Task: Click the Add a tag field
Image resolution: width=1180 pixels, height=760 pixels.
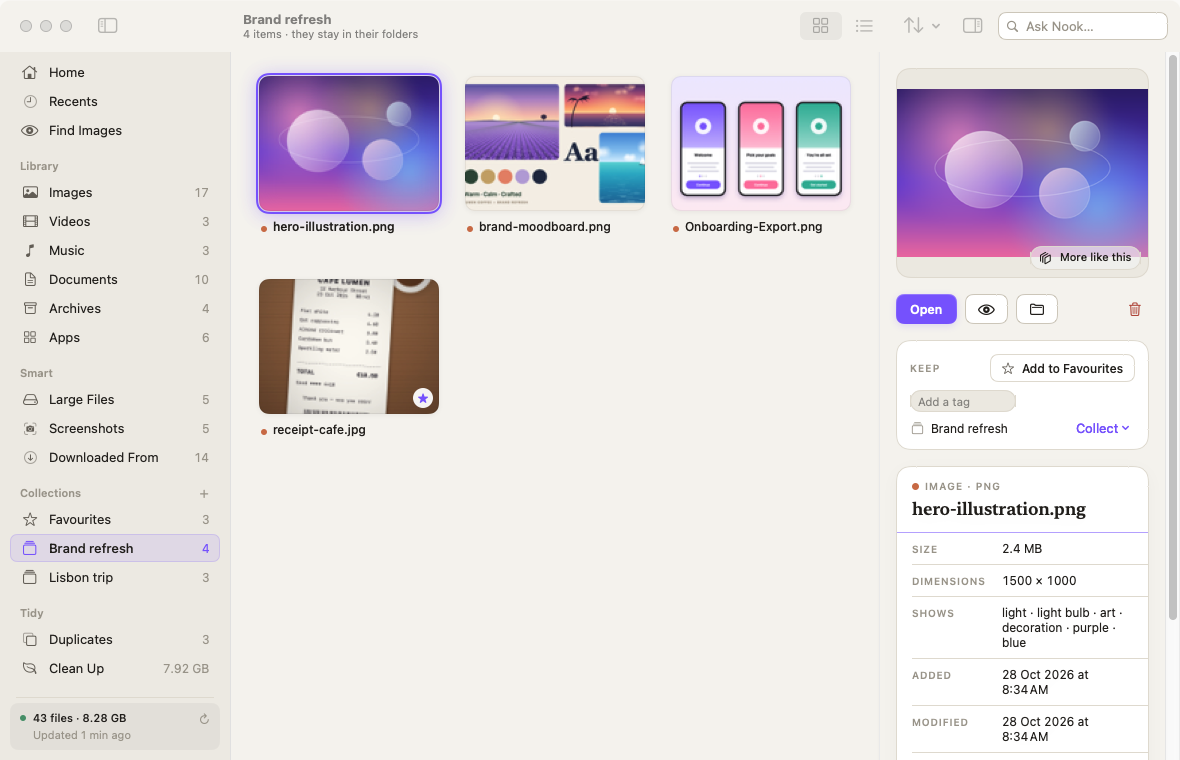Action: click(963, 402)
